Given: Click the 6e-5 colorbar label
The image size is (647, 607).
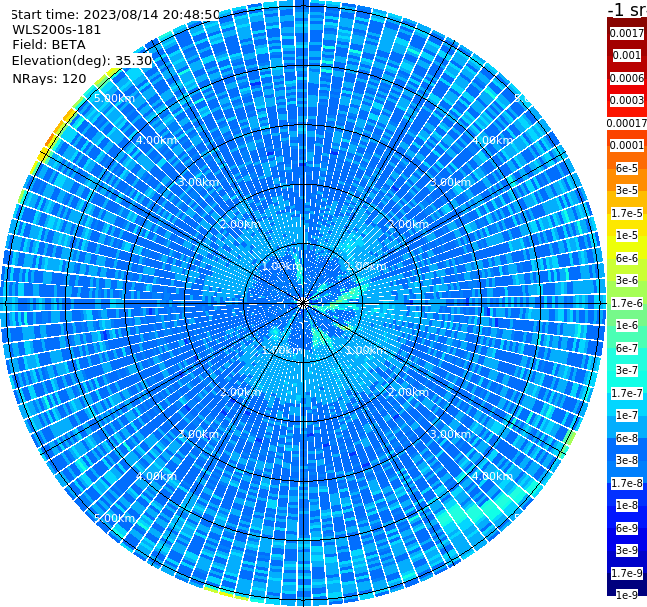Looking at the screenshot, I should tap(626, 168).
